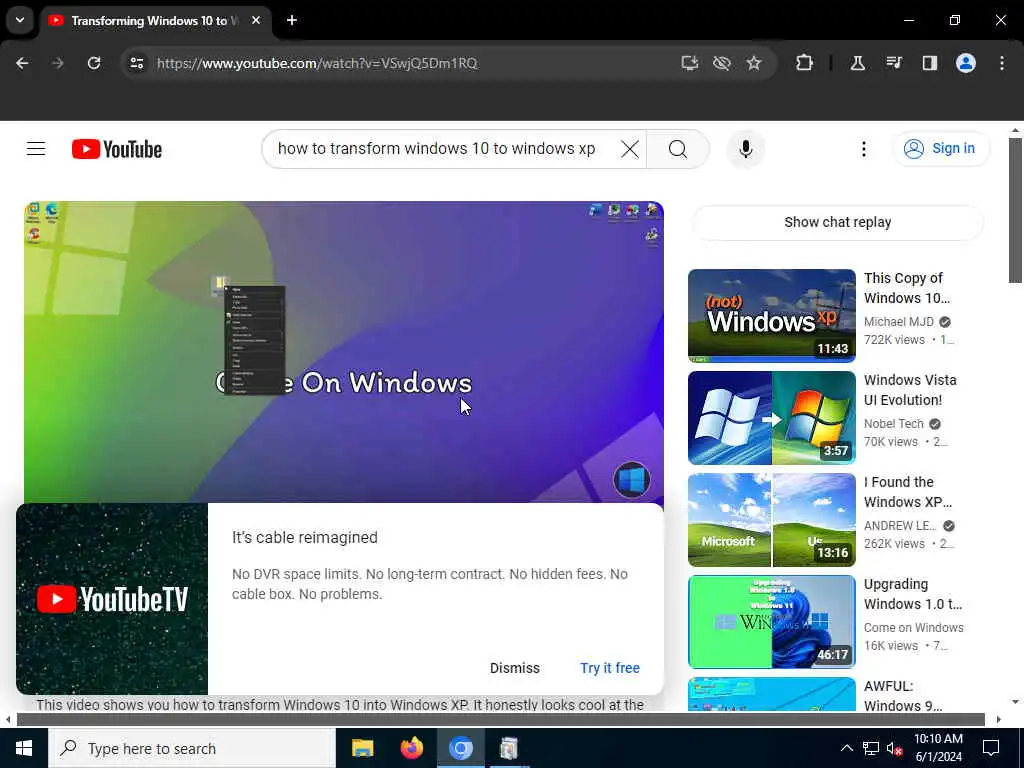Viewport: 1024px width, 768px height.
Task: Bookmark this page with the star icon
Action: pyautogui.click(x=754, y=63)
